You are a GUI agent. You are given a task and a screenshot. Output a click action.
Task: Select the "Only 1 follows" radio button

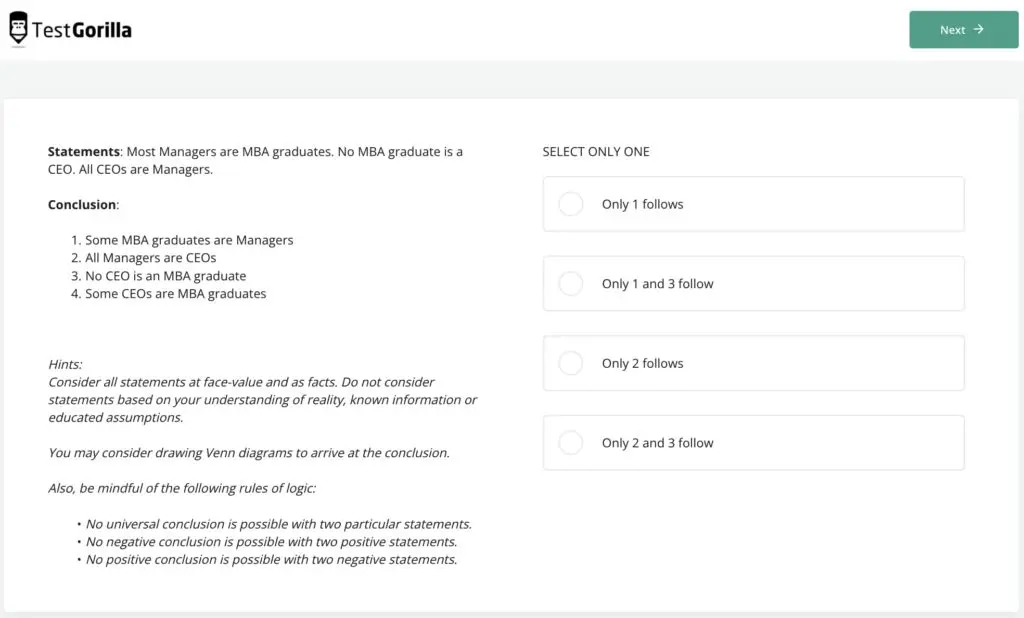[570, 204]
